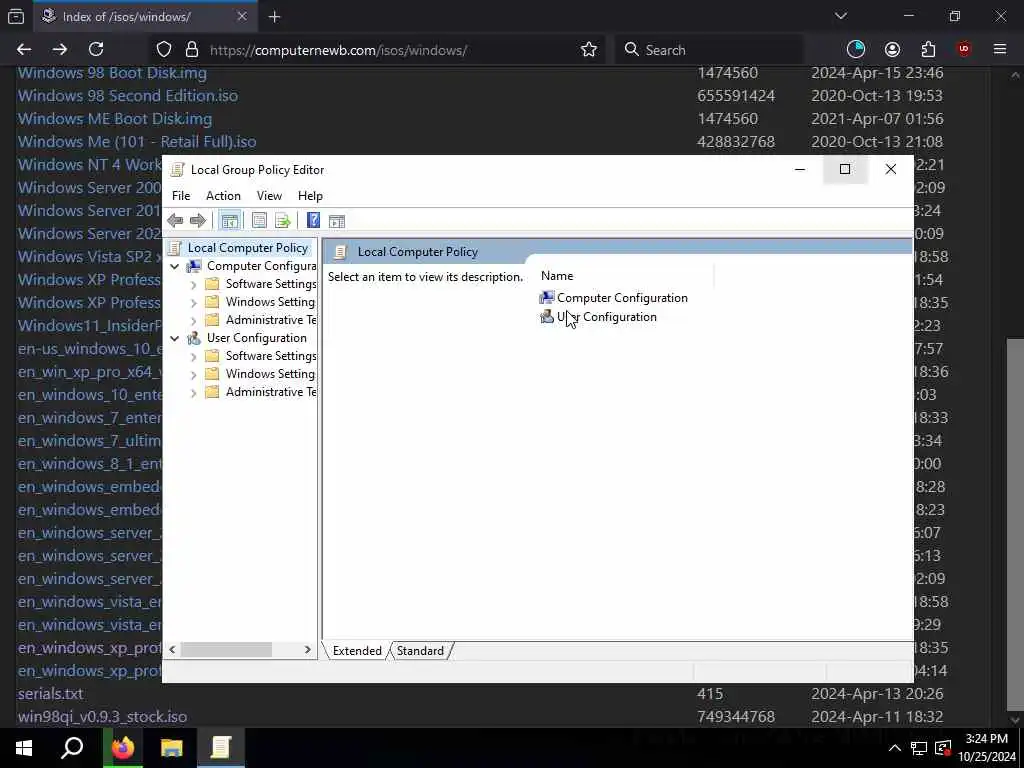Expand Administrative Templates under Computer Configuration
This screenshot has height=768, width=1024.
pos(193,321)
